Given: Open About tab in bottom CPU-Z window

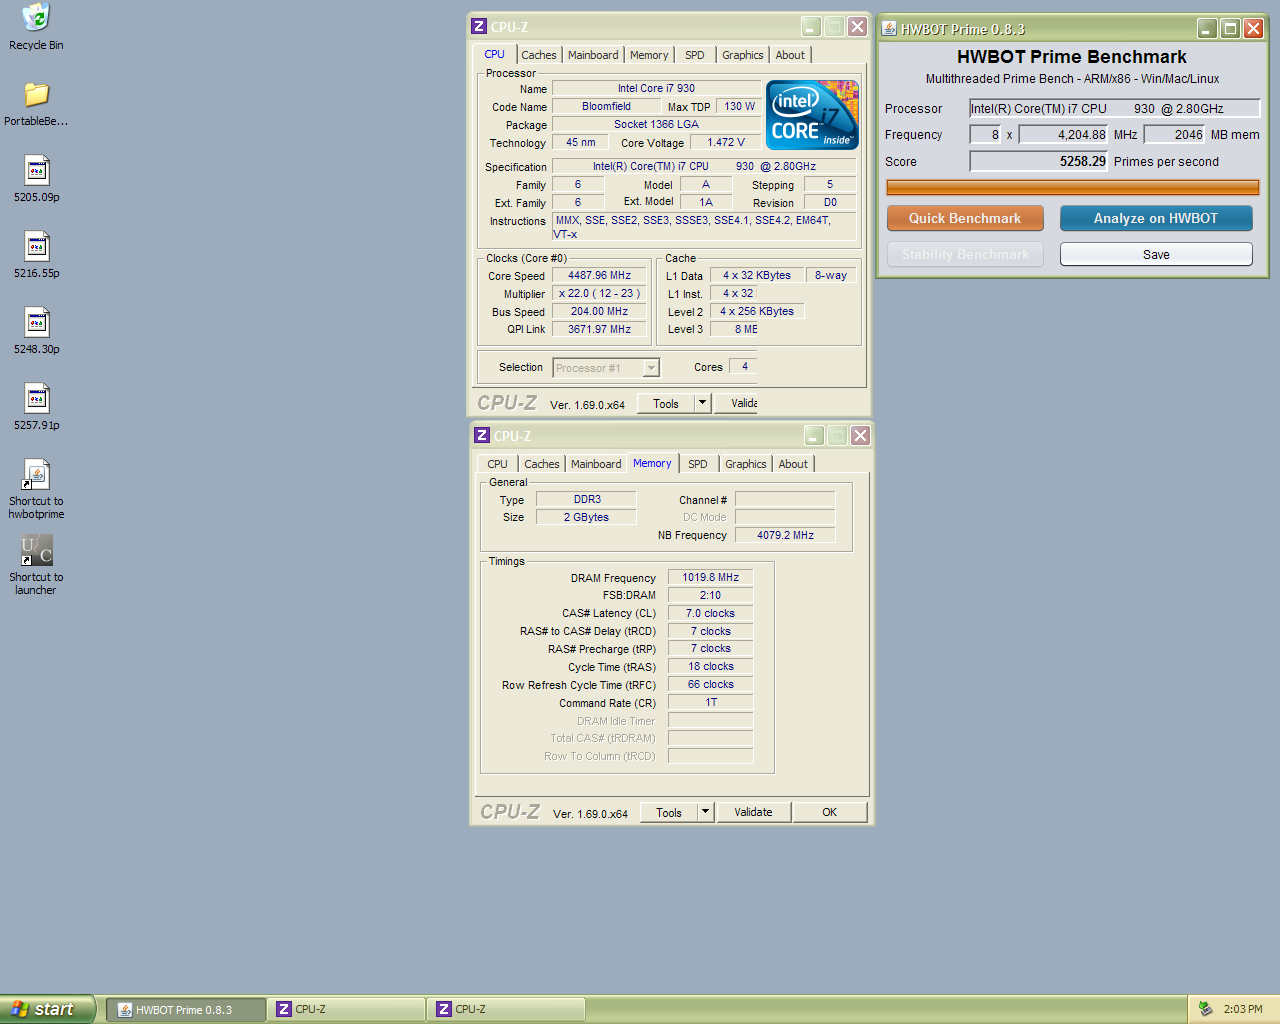Looking at the screenshot, I should [793, 464].
